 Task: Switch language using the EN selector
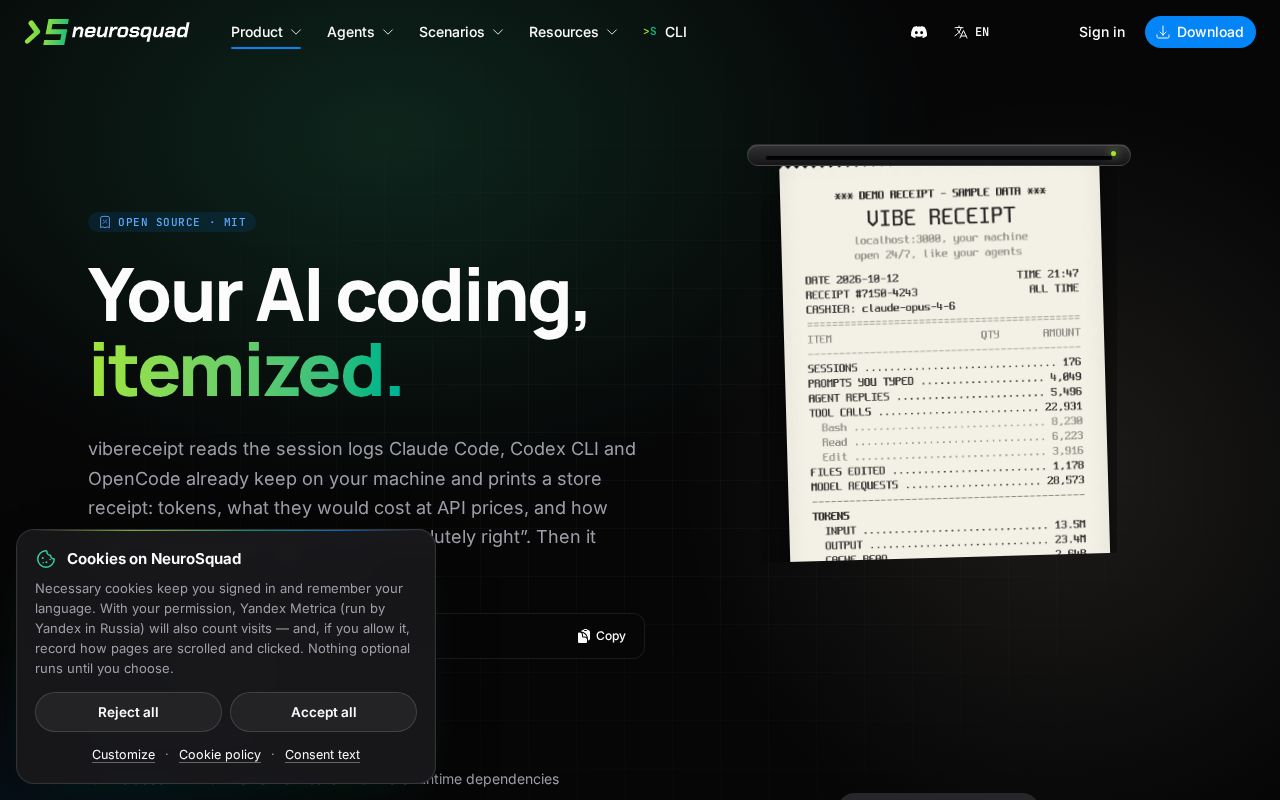pos(972,32)
